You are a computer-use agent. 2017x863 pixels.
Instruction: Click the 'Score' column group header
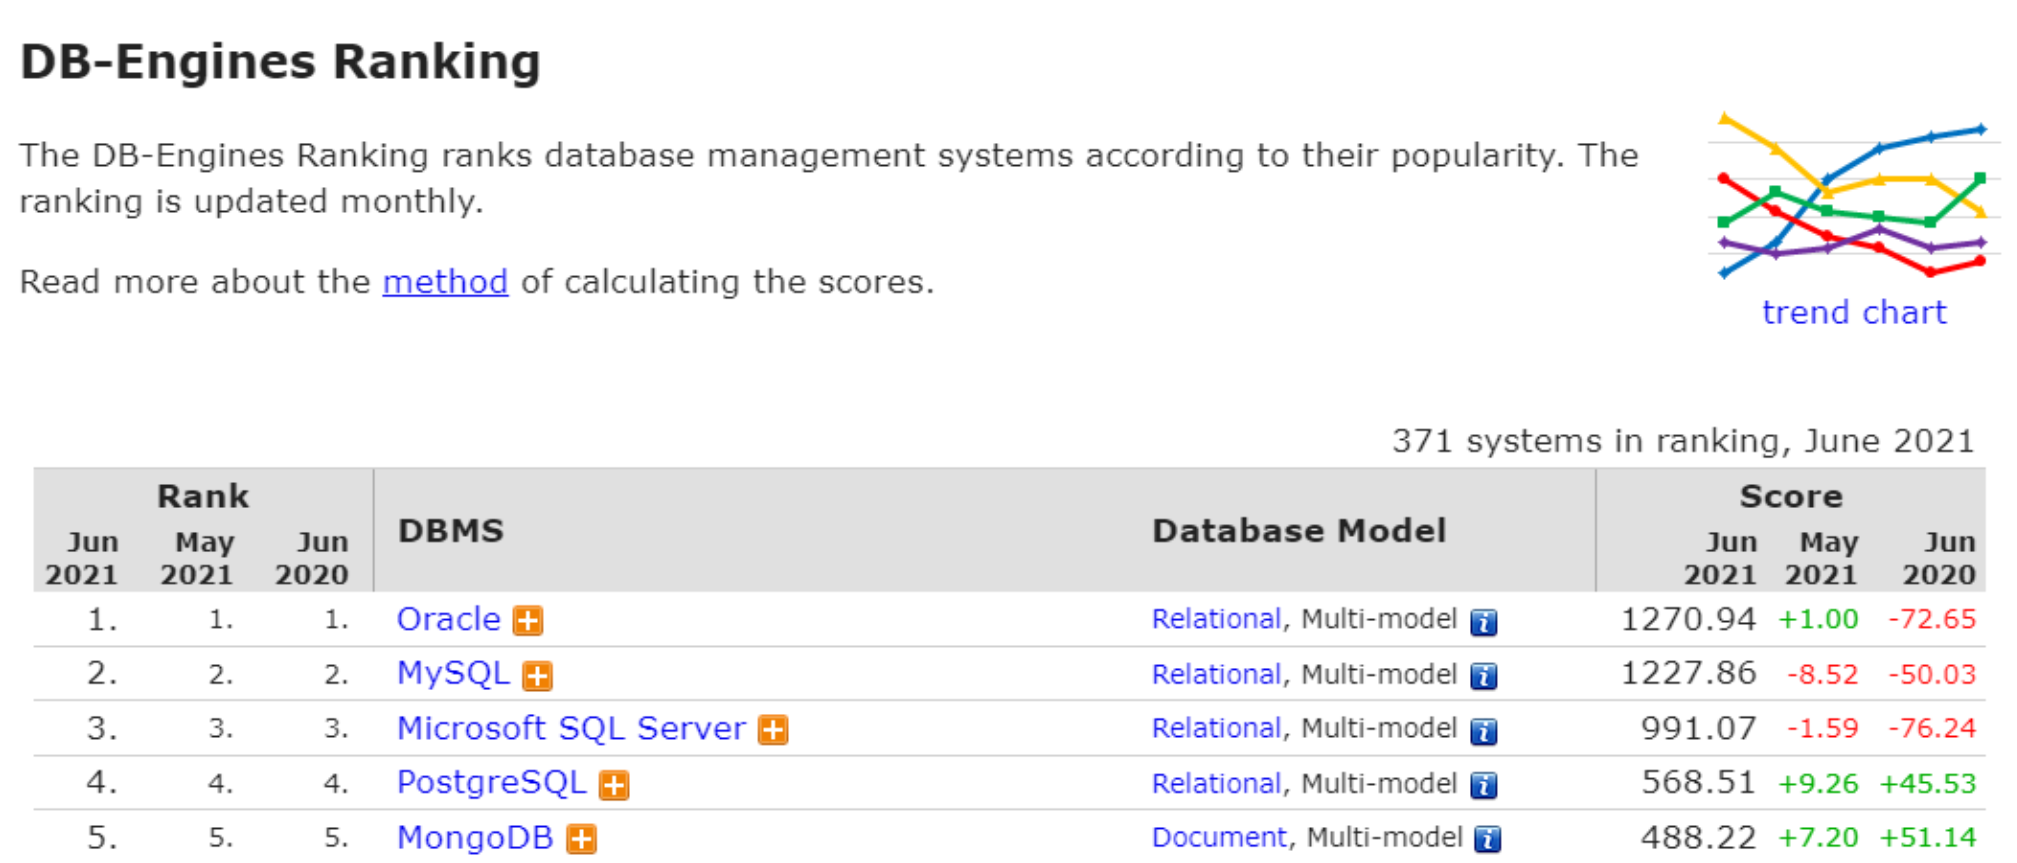pos(1791,496)
